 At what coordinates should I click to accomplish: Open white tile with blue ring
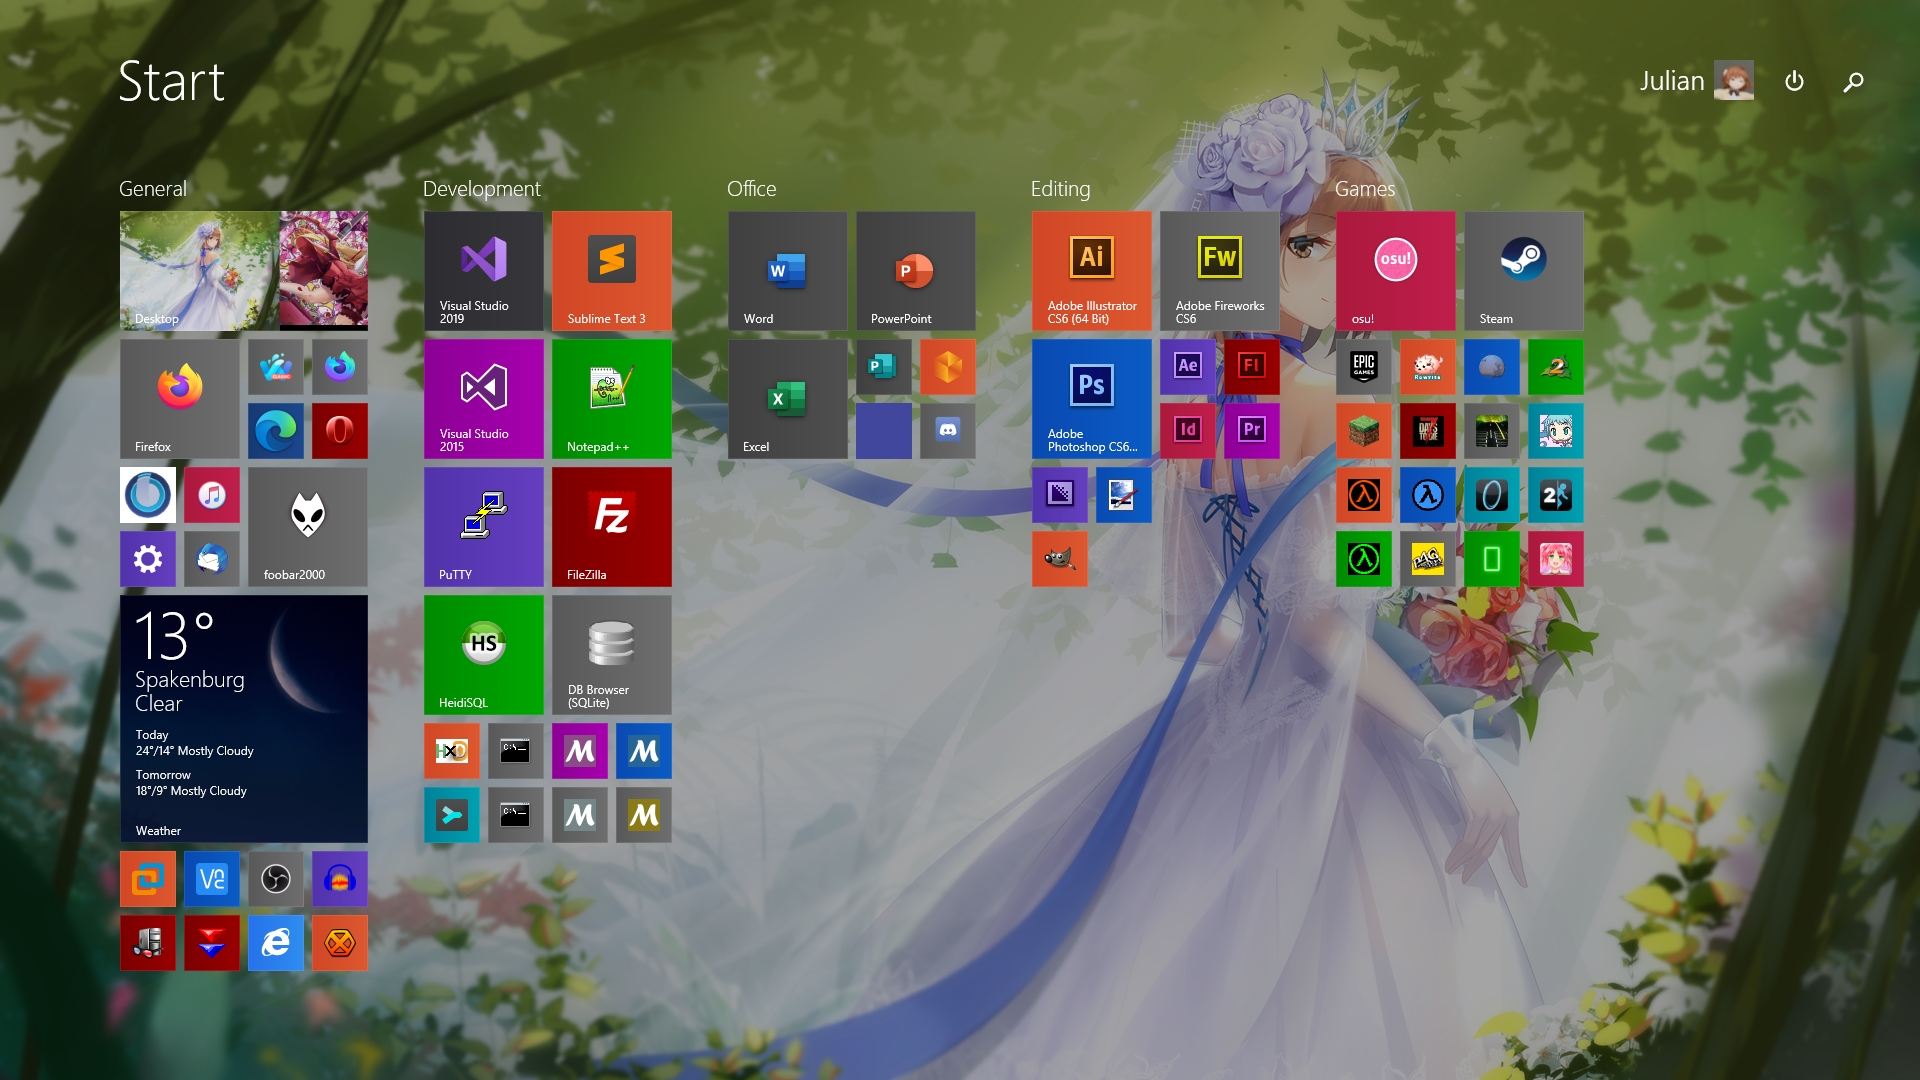(x=148, y=495)
